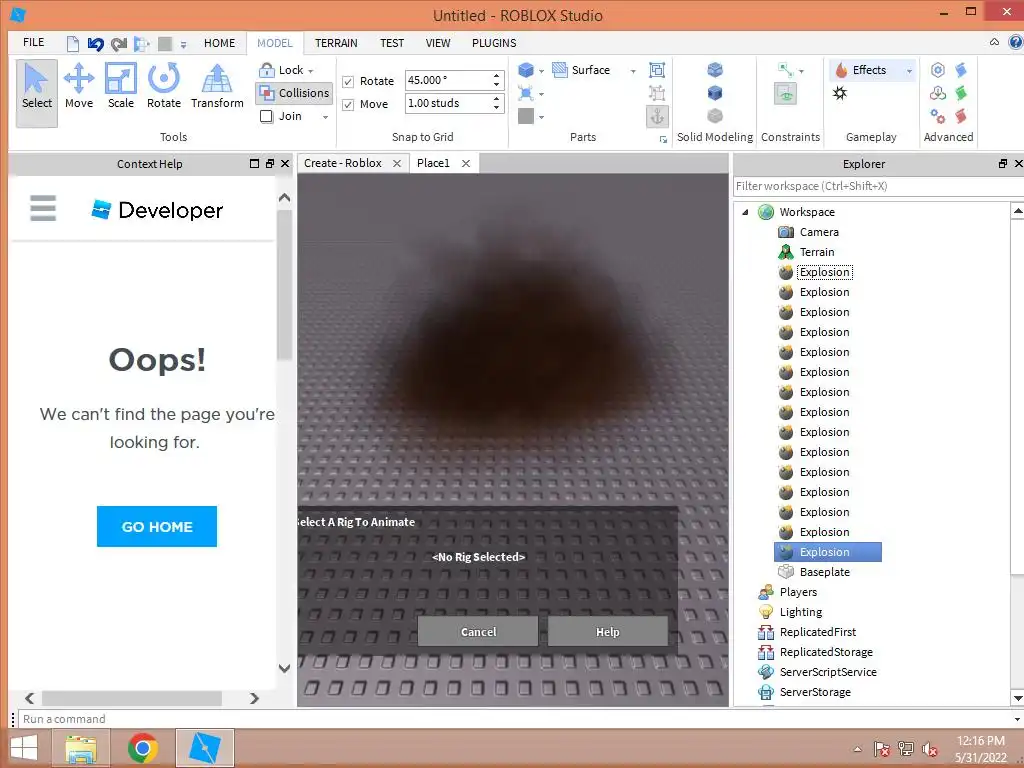This screenshot has width=1024, height=768.
Task: Select Baseplate in the Explorer tree
Action: tap(824, 572)
